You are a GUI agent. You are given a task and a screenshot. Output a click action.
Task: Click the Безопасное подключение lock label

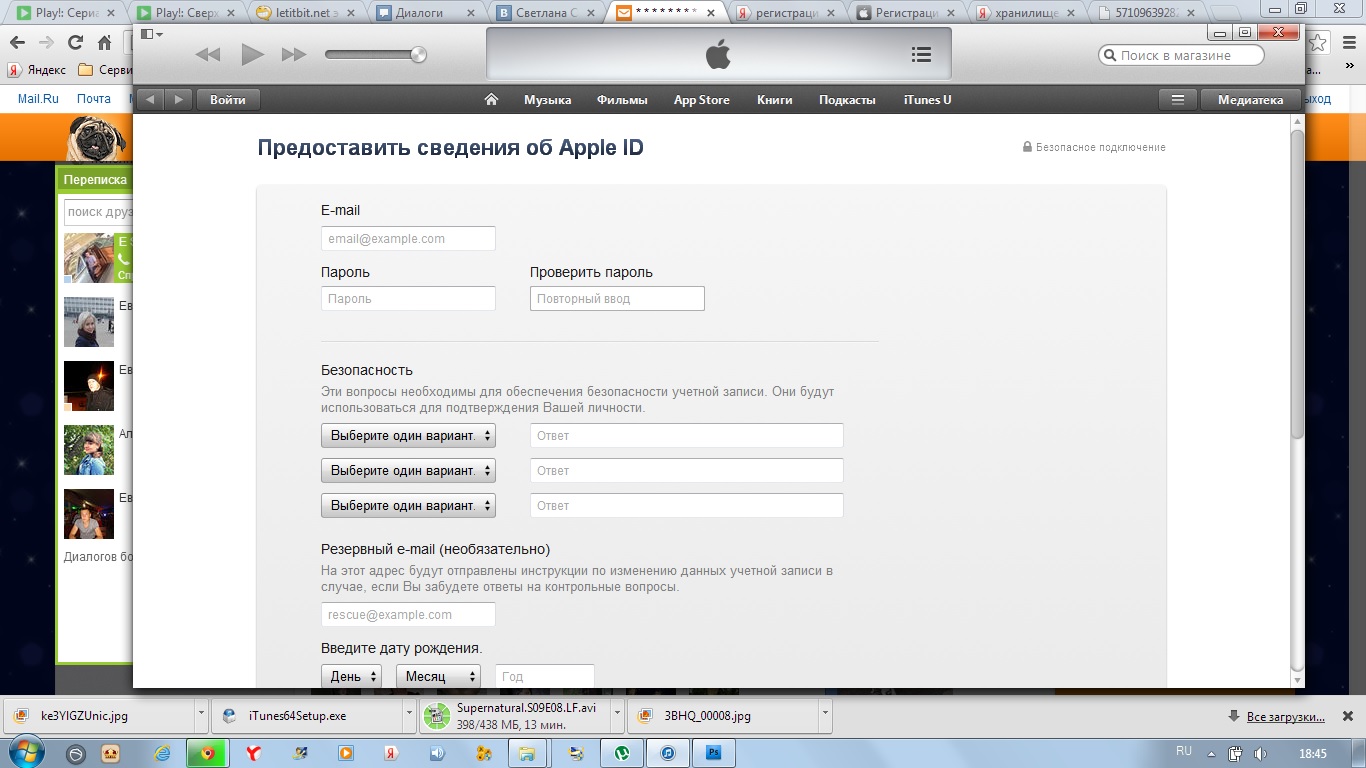click(1094, 147)
